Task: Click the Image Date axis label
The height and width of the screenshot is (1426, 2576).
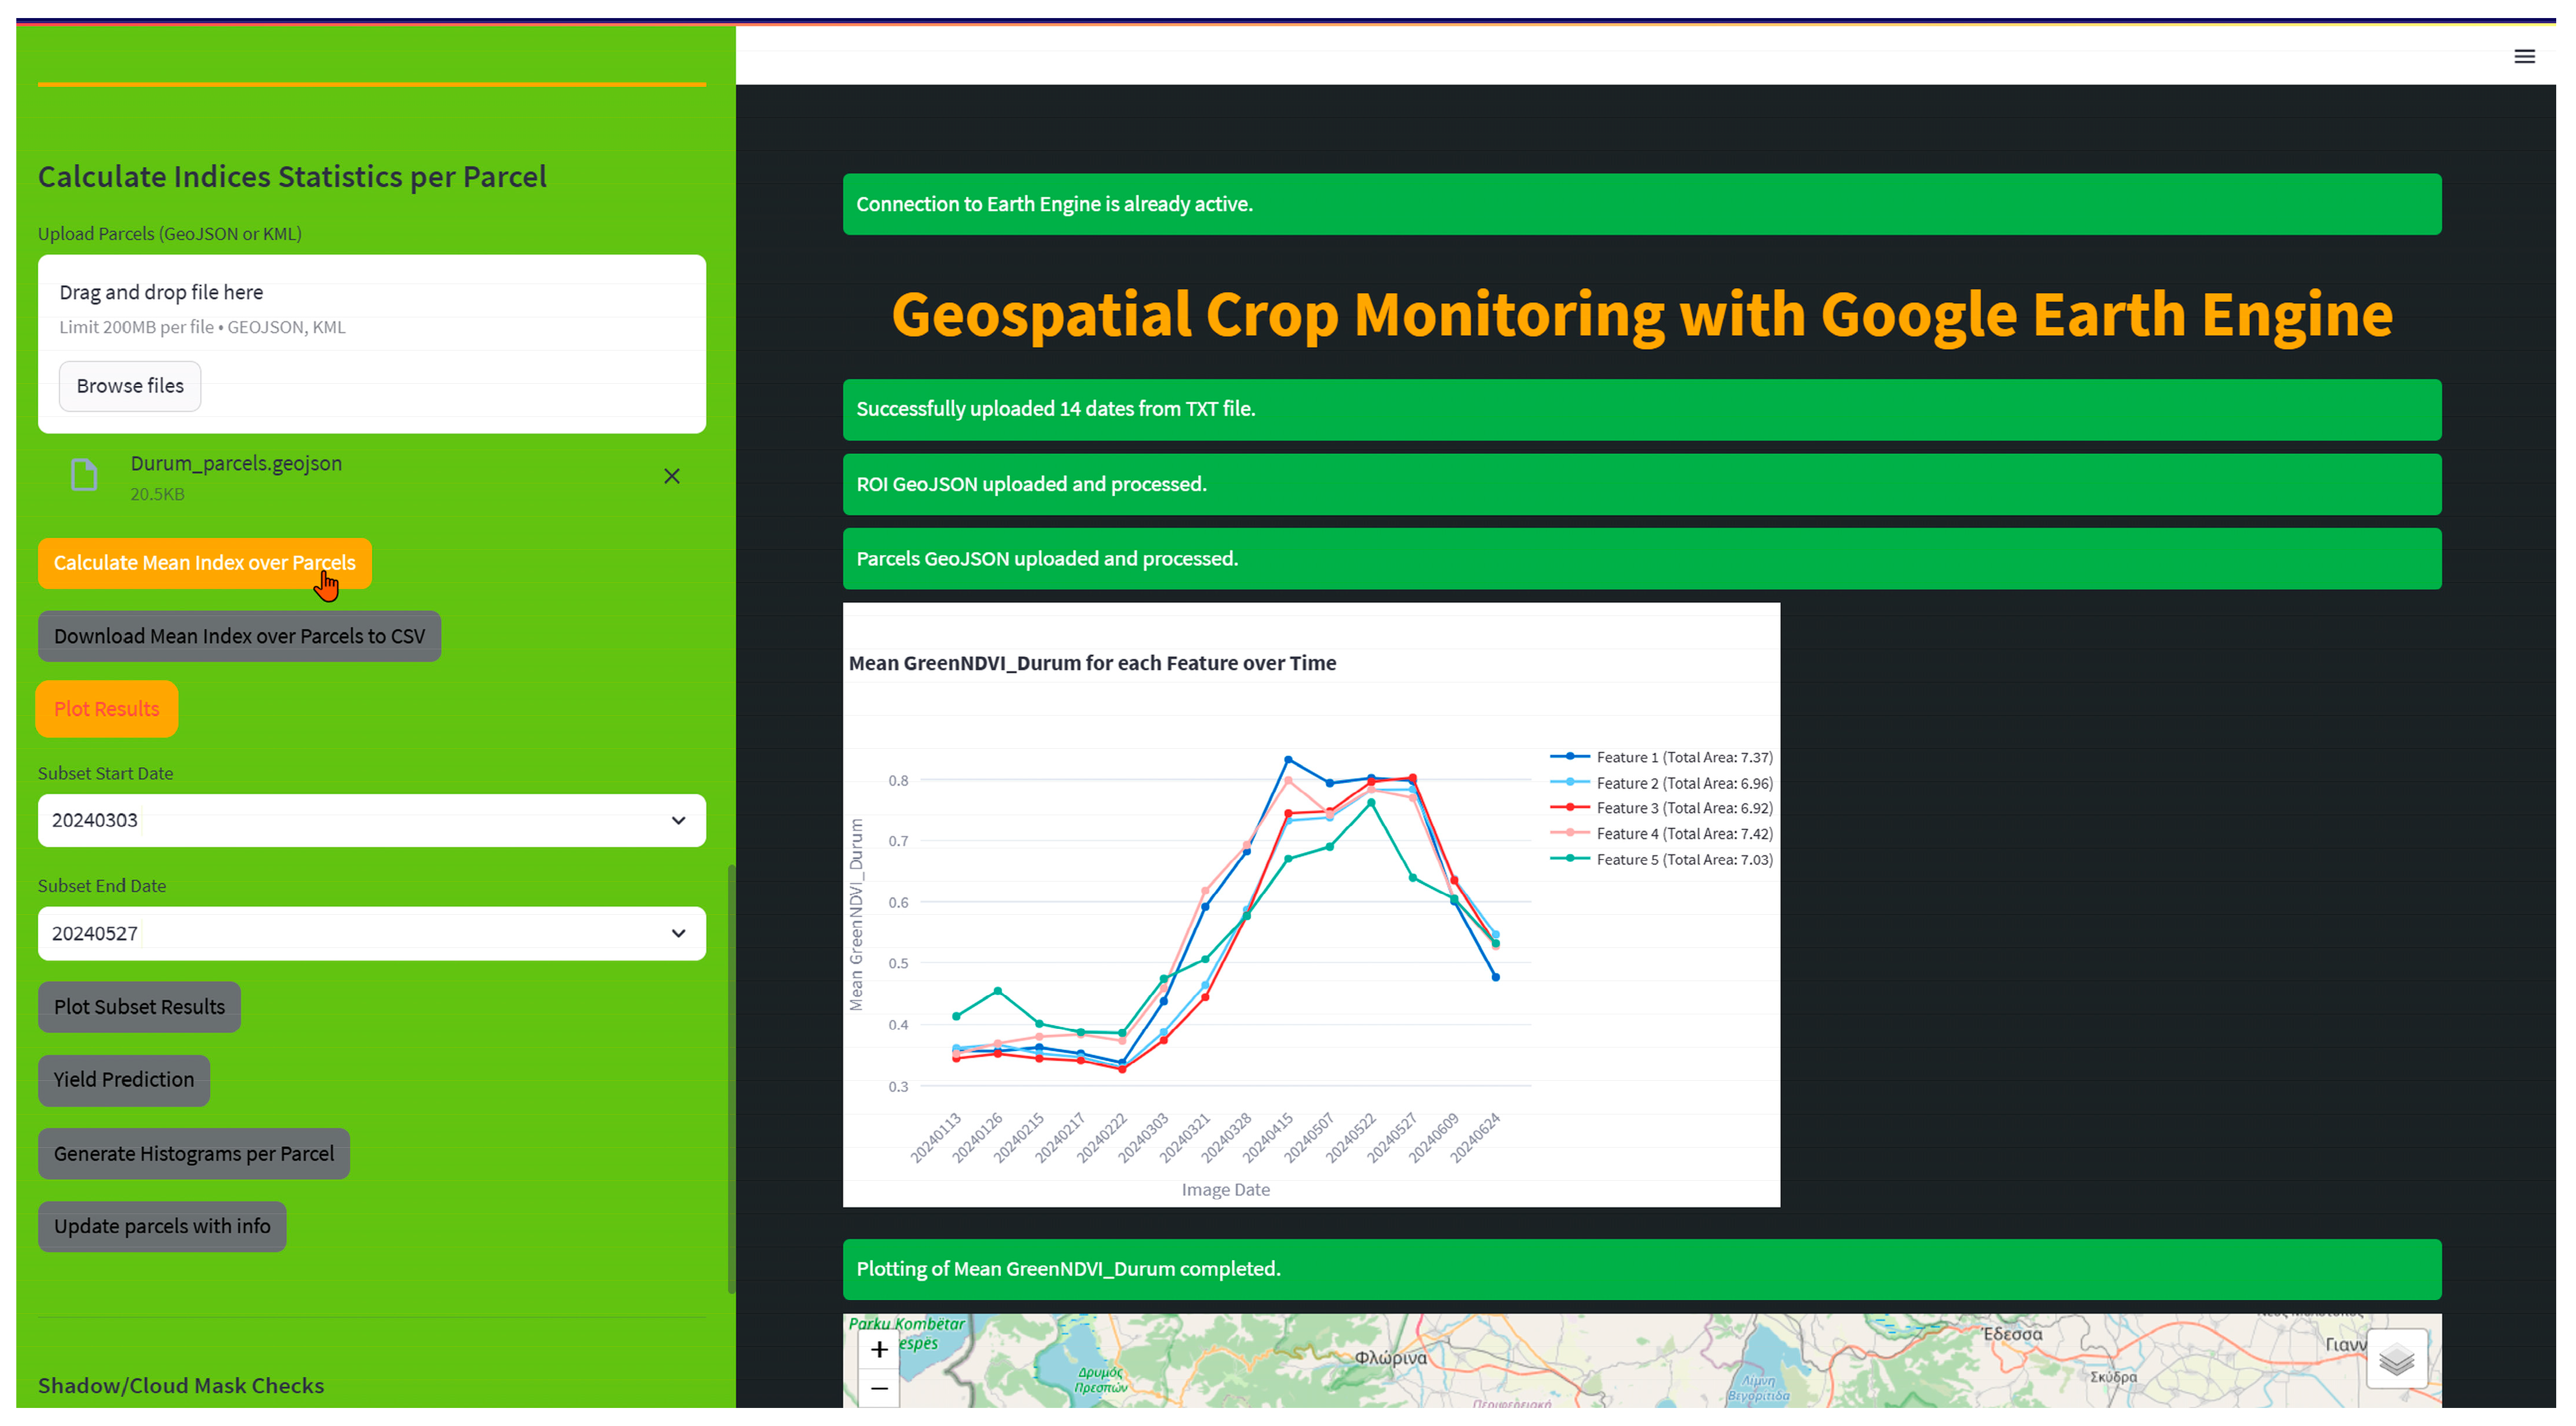Action: click(1226, 1190)
